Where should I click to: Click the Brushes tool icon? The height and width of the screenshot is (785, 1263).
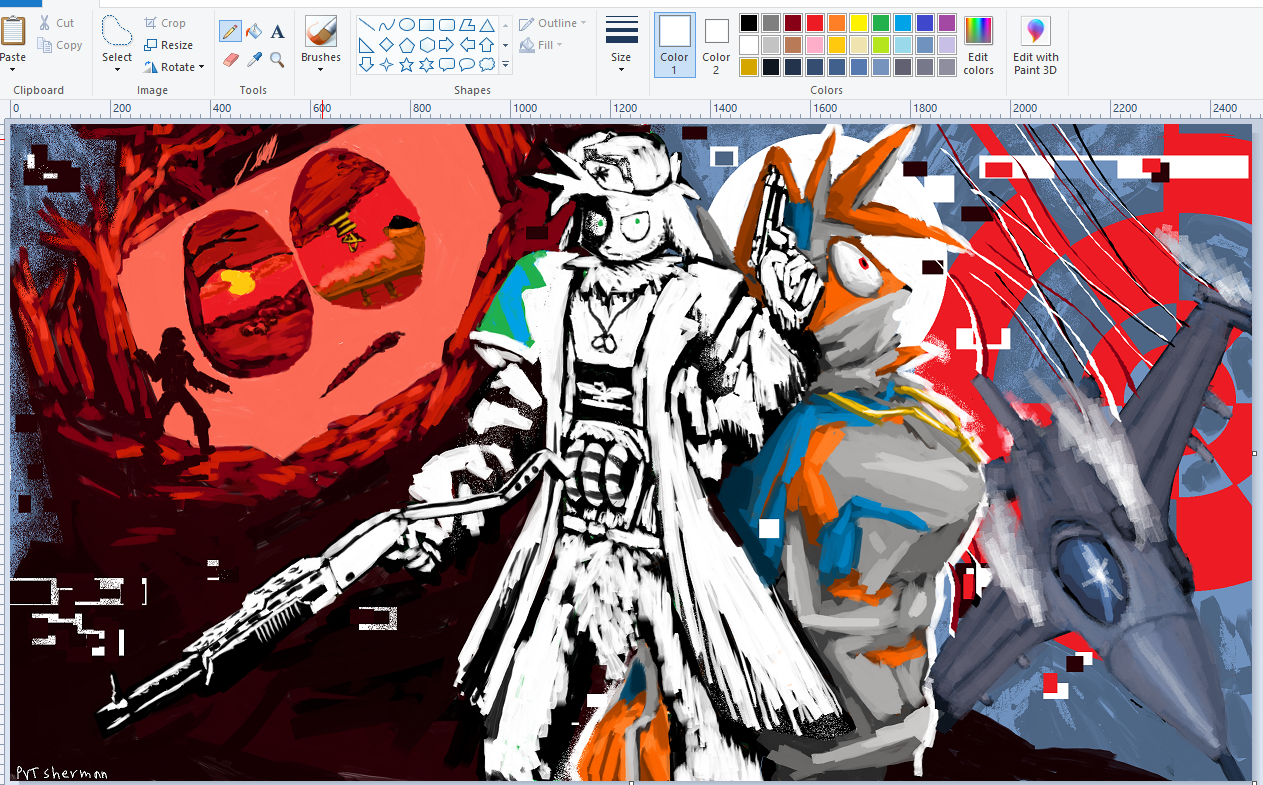(321, 30)
